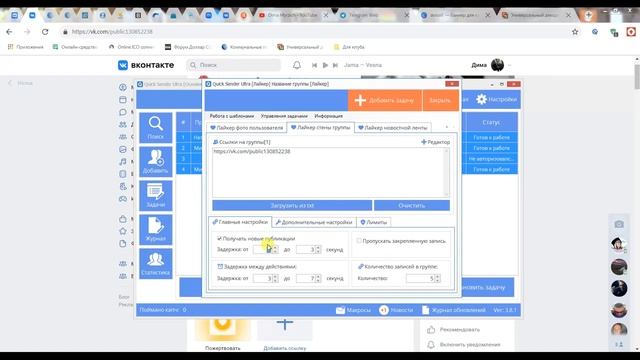Open Работа с шаблонами menu
Viewport: 640px width, 360px height.
coord(232,116)
